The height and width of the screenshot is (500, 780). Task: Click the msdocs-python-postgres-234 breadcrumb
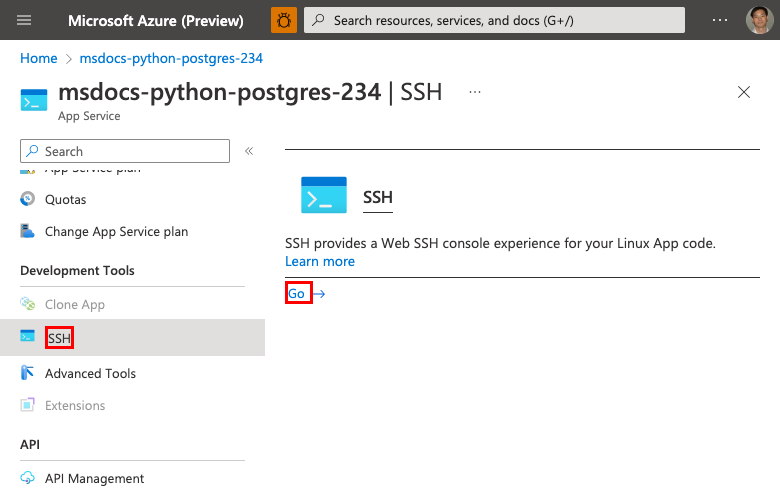tap(171, 58)
